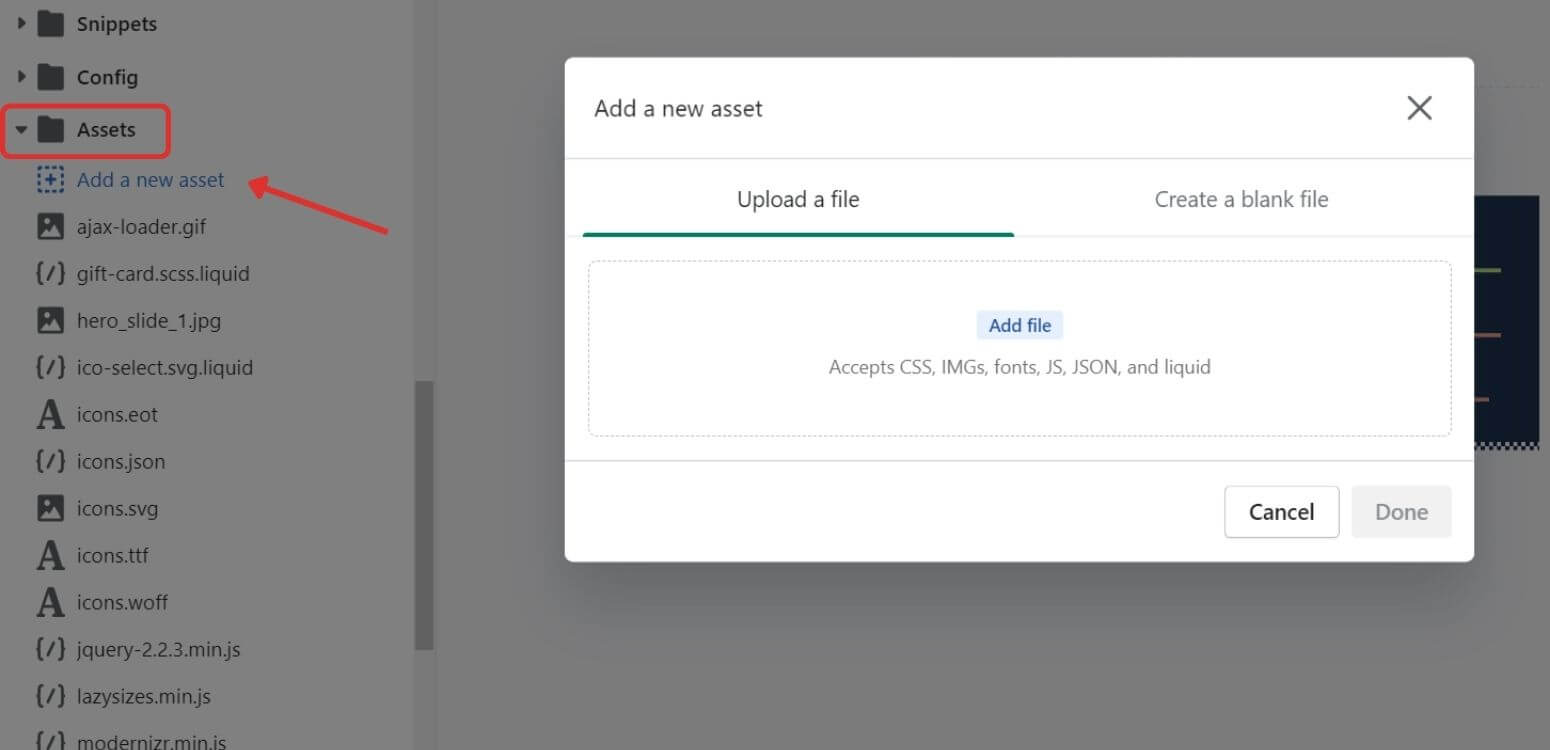Expand the Snippets folder arrow
Image resolution: width=1550 pixels, height=750 pixels.
(21, 23)
